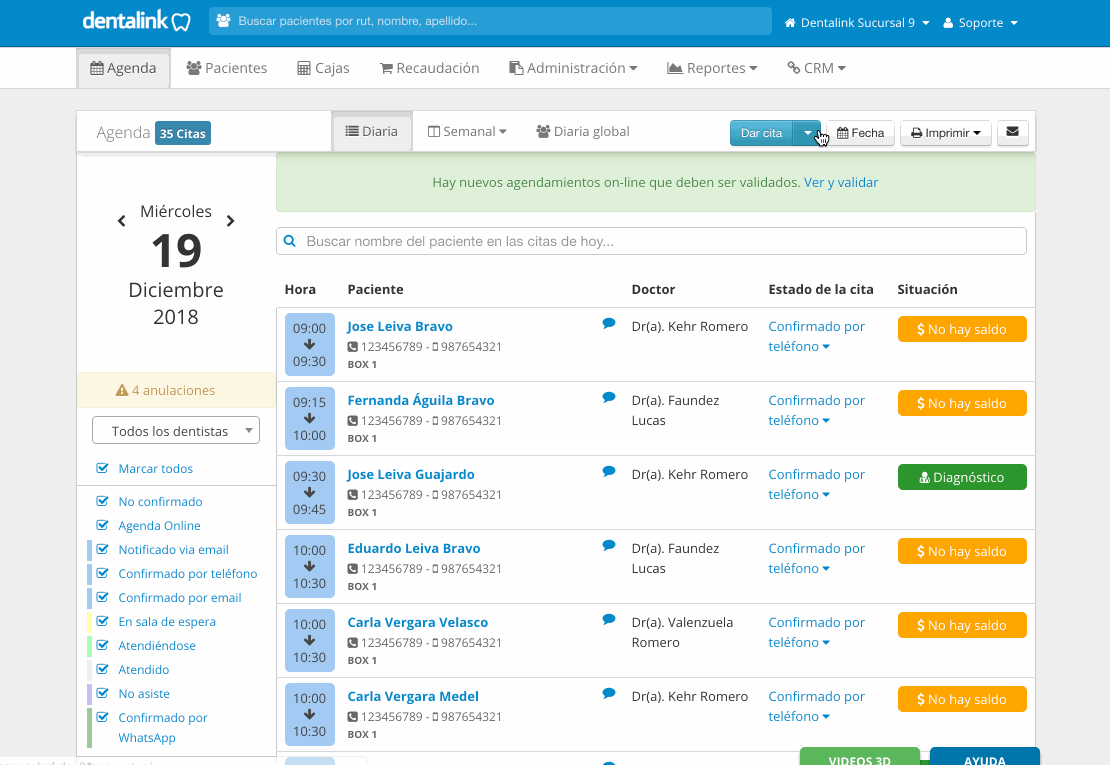Open the Reportes menu
This screenshot has width=1110, height=765.
point(712,68)
